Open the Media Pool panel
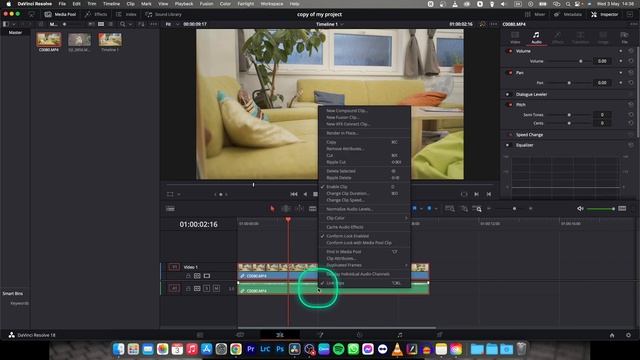The width and height of the screenshot is (640, 360). tap(60, 14)
